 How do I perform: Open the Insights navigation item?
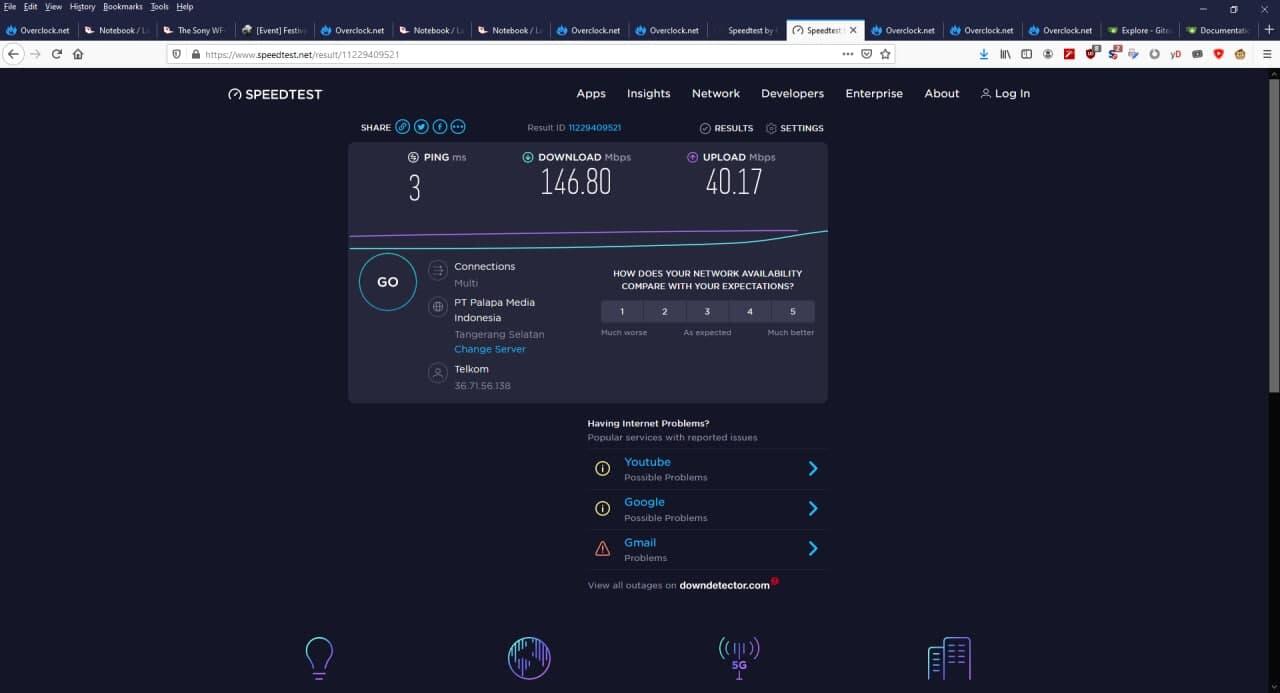click(648, 93)
